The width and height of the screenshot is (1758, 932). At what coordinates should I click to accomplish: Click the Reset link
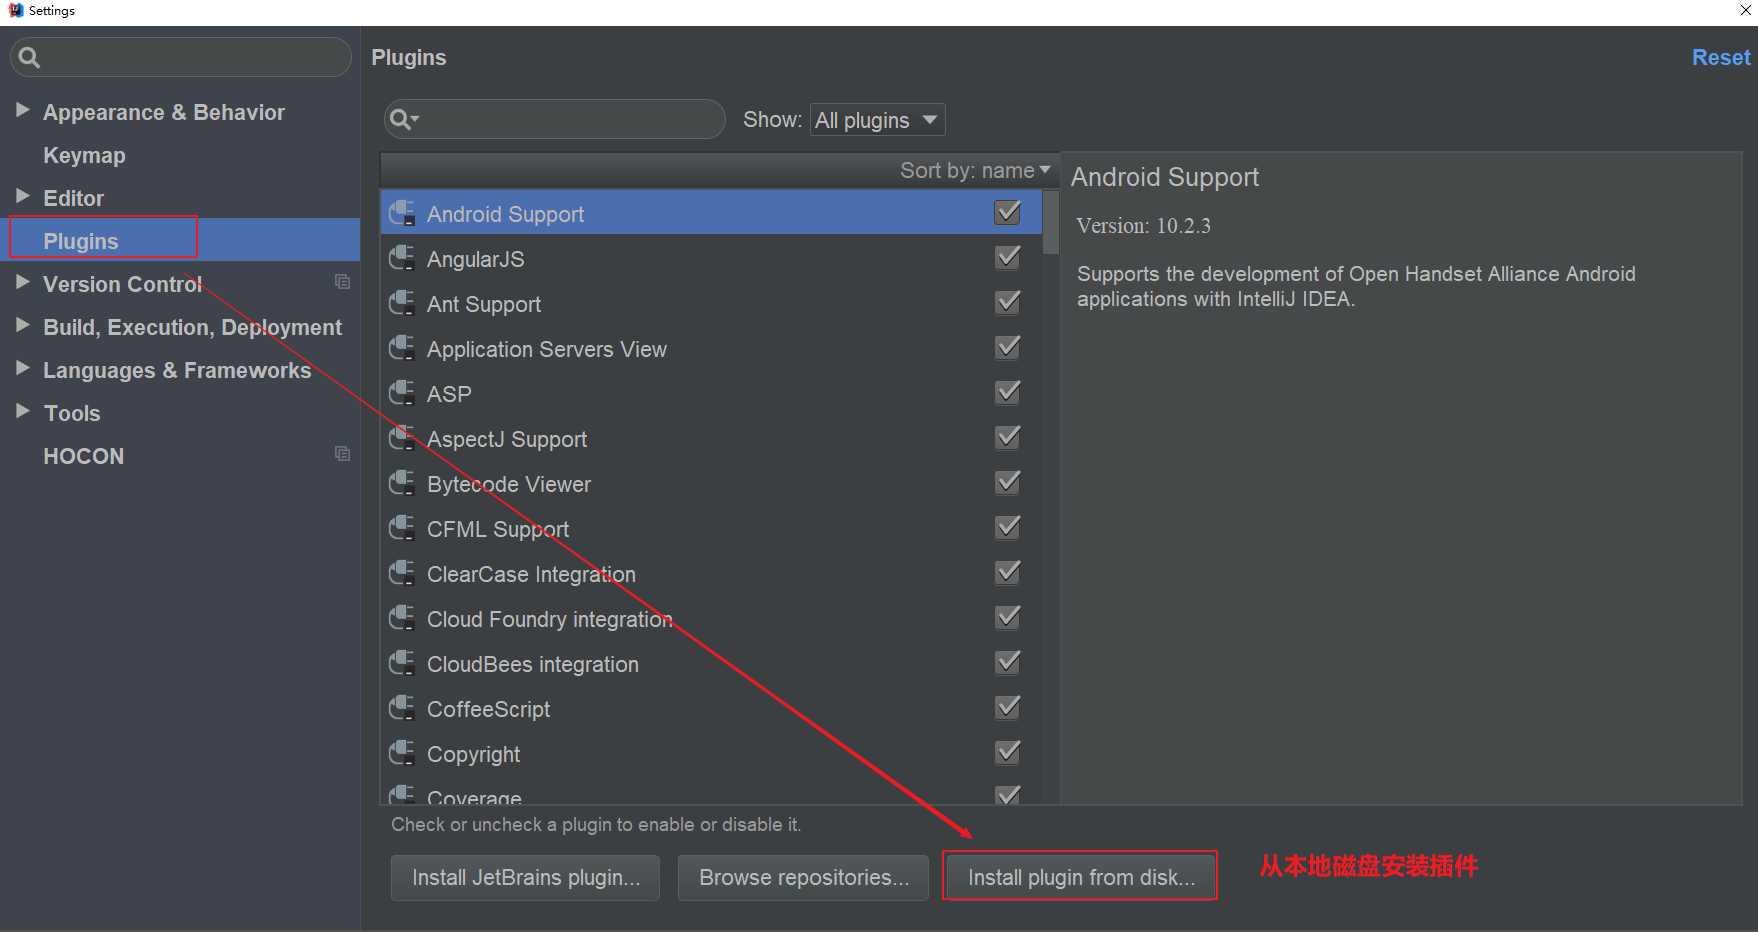[x=1721, y=58]
